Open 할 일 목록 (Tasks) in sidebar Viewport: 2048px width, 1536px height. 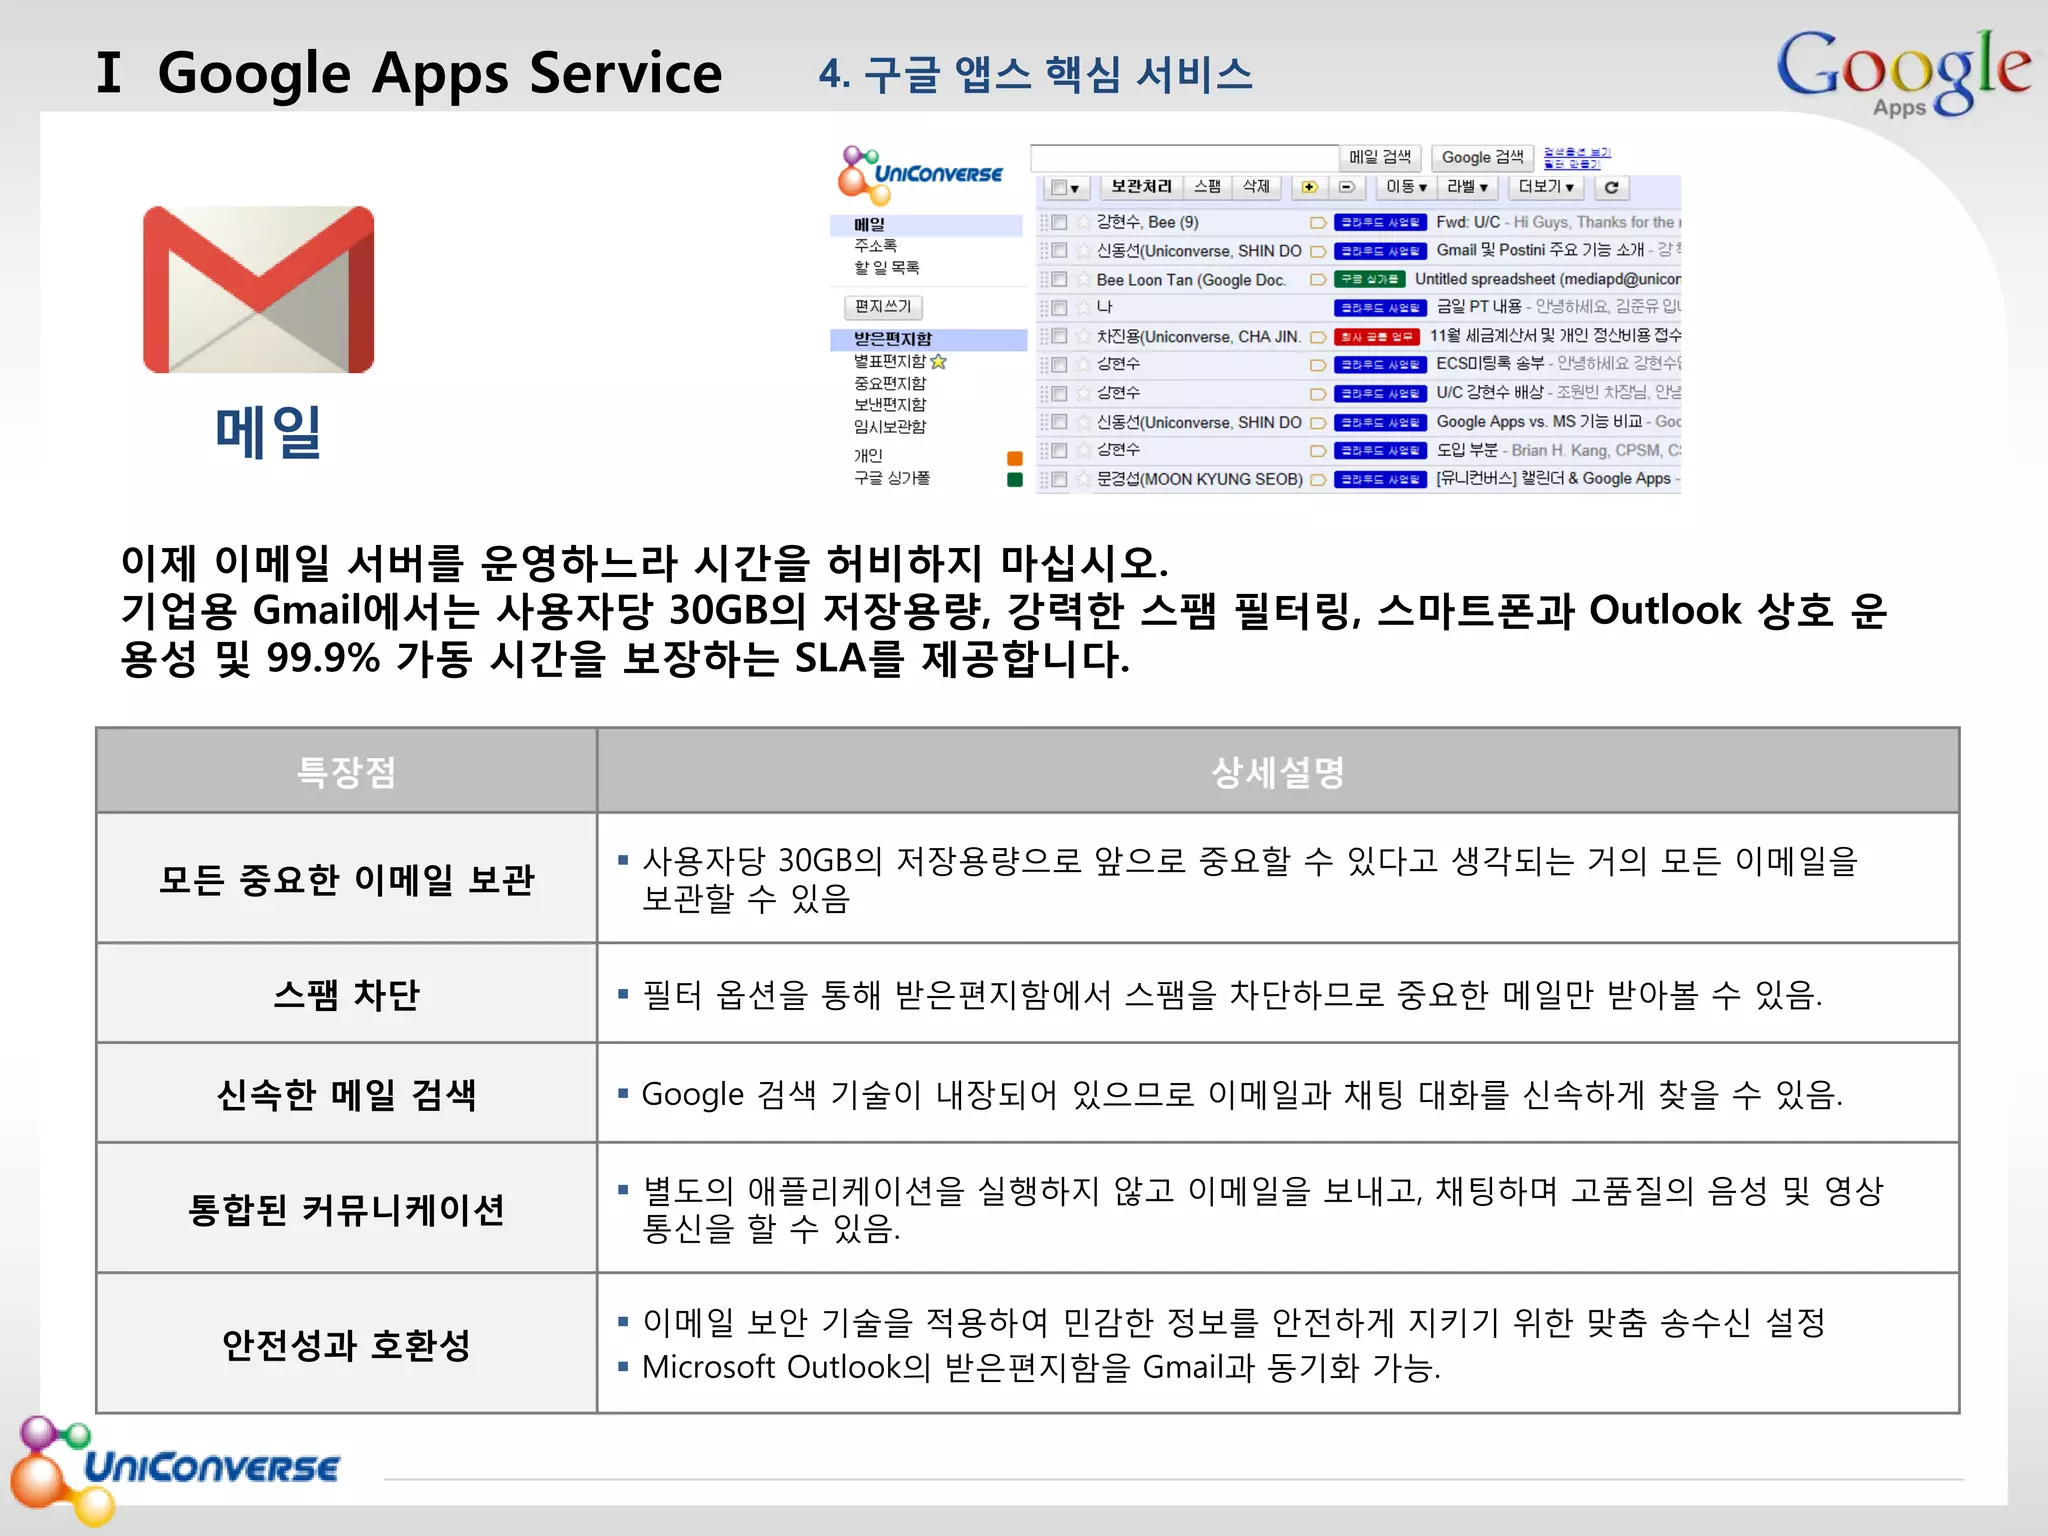click(x=886, y=267)
